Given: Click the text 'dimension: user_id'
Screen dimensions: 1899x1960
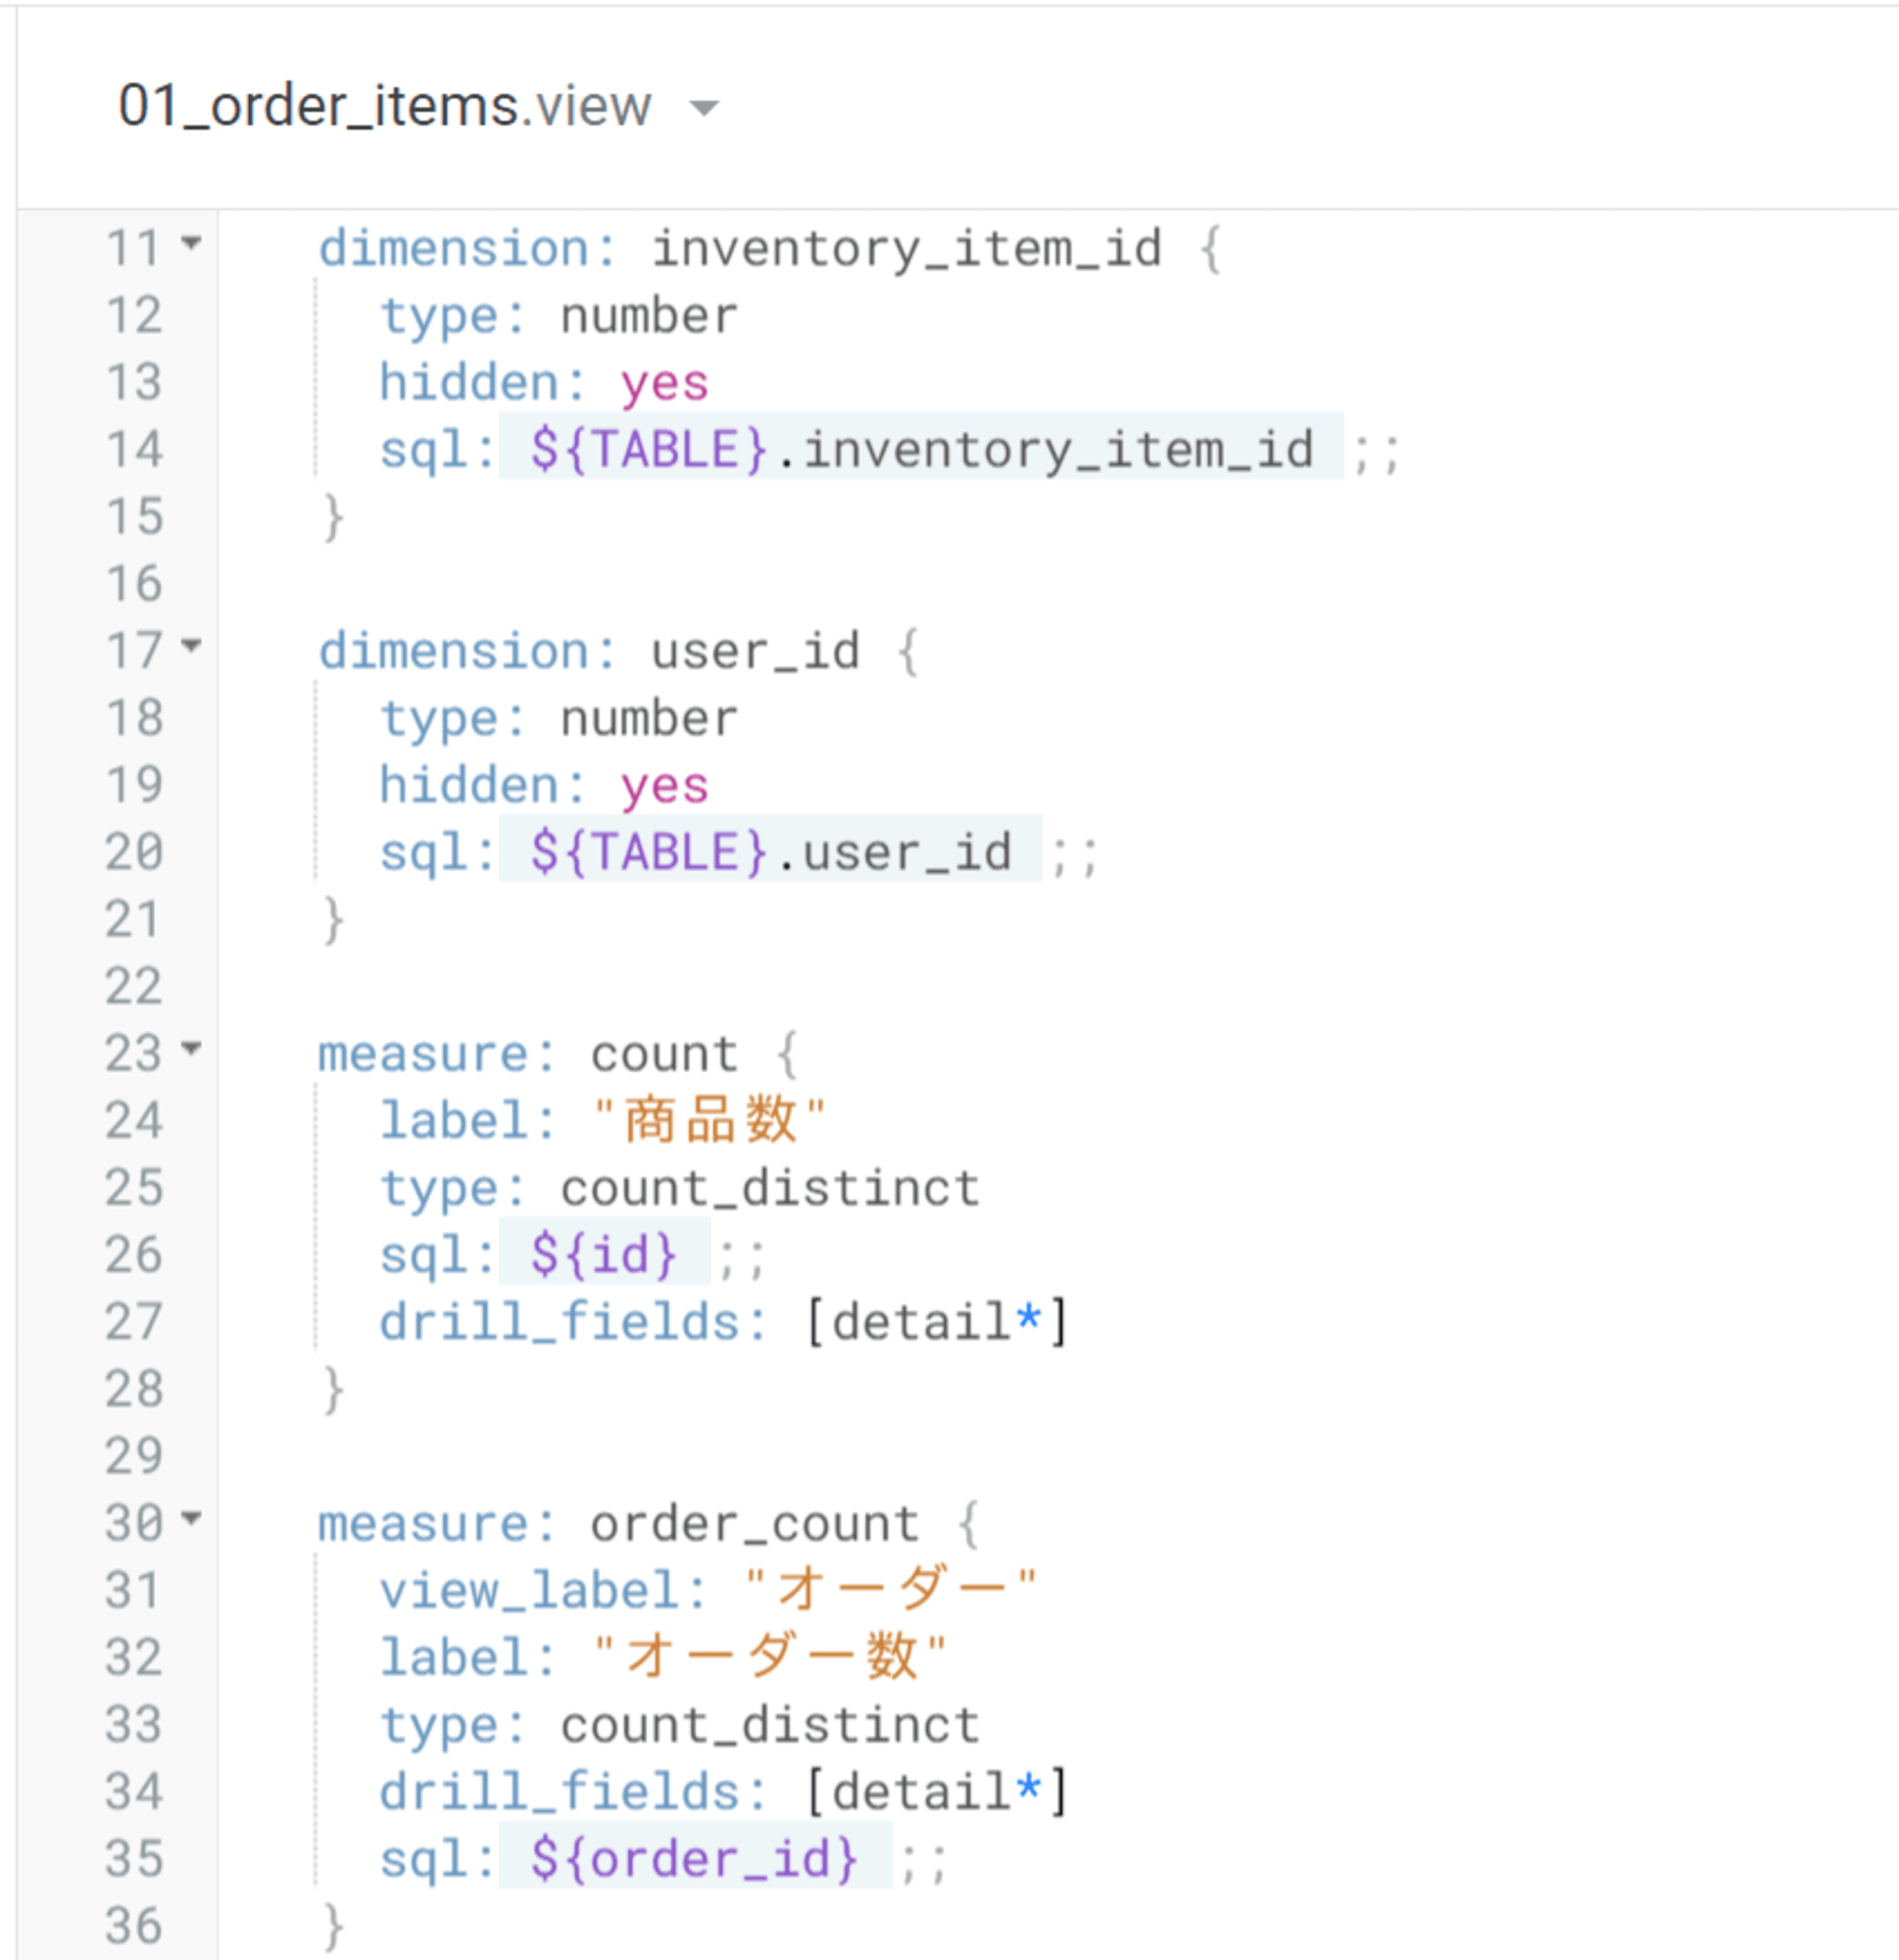Looking at the screenshot, I should [589, 651].
